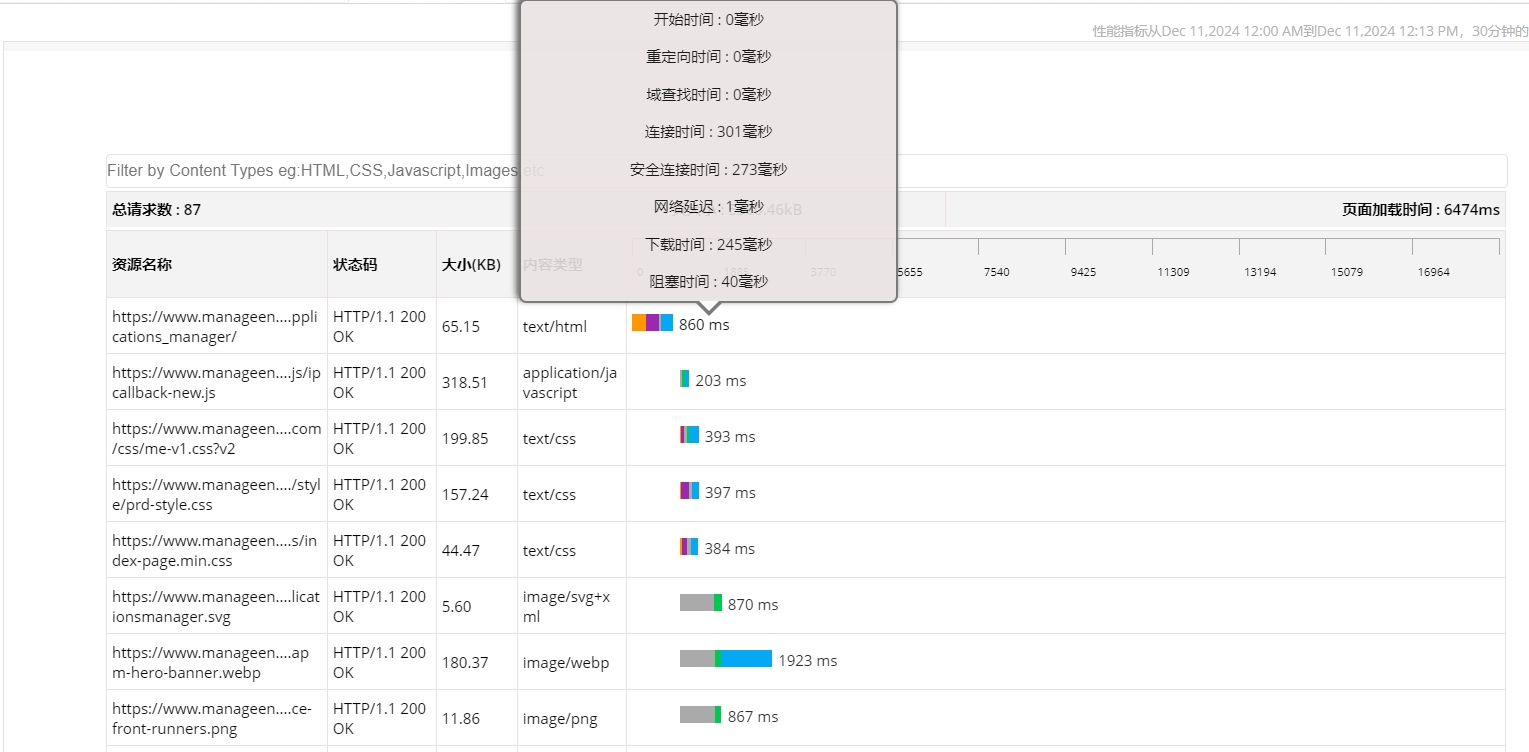Select the 157.24 size value
Image resolution: width=1529 pixels, height=752 pixels.
pos(465,494)
